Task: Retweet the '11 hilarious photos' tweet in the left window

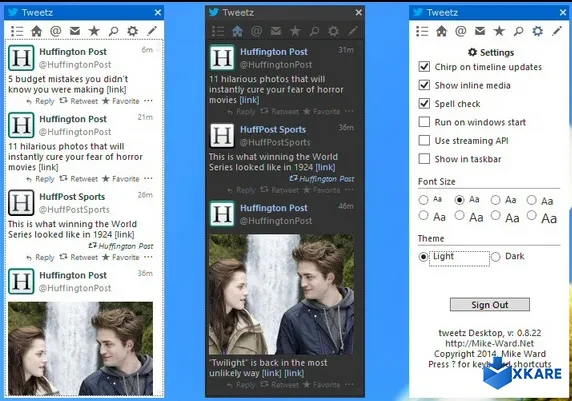Action: (79, 179)
